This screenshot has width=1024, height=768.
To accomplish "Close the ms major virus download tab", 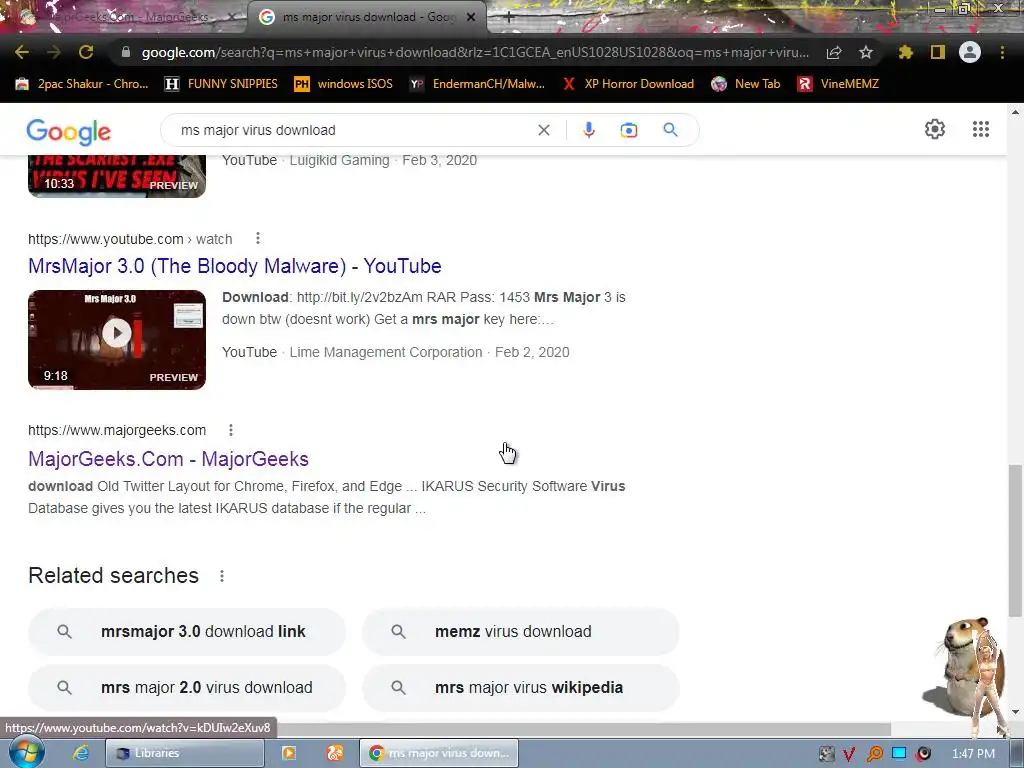I will [471, 17].
